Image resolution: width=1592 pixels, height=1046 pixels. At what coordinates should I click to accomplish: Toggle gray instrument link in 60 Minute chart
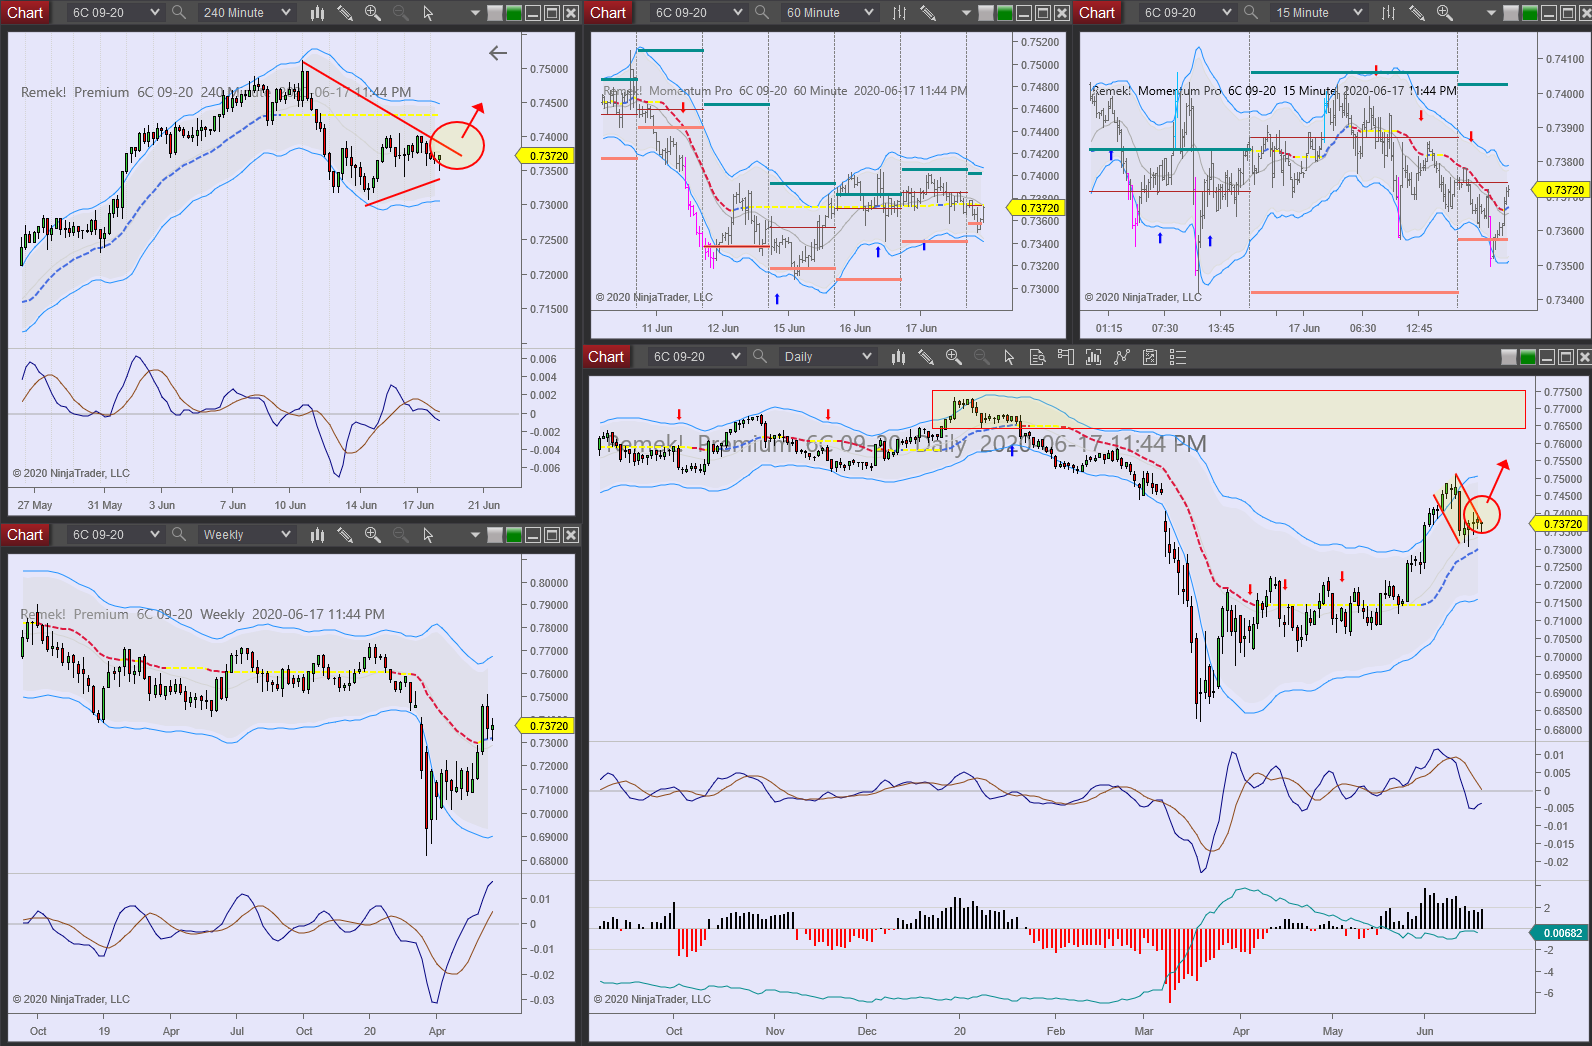point(987,13)
